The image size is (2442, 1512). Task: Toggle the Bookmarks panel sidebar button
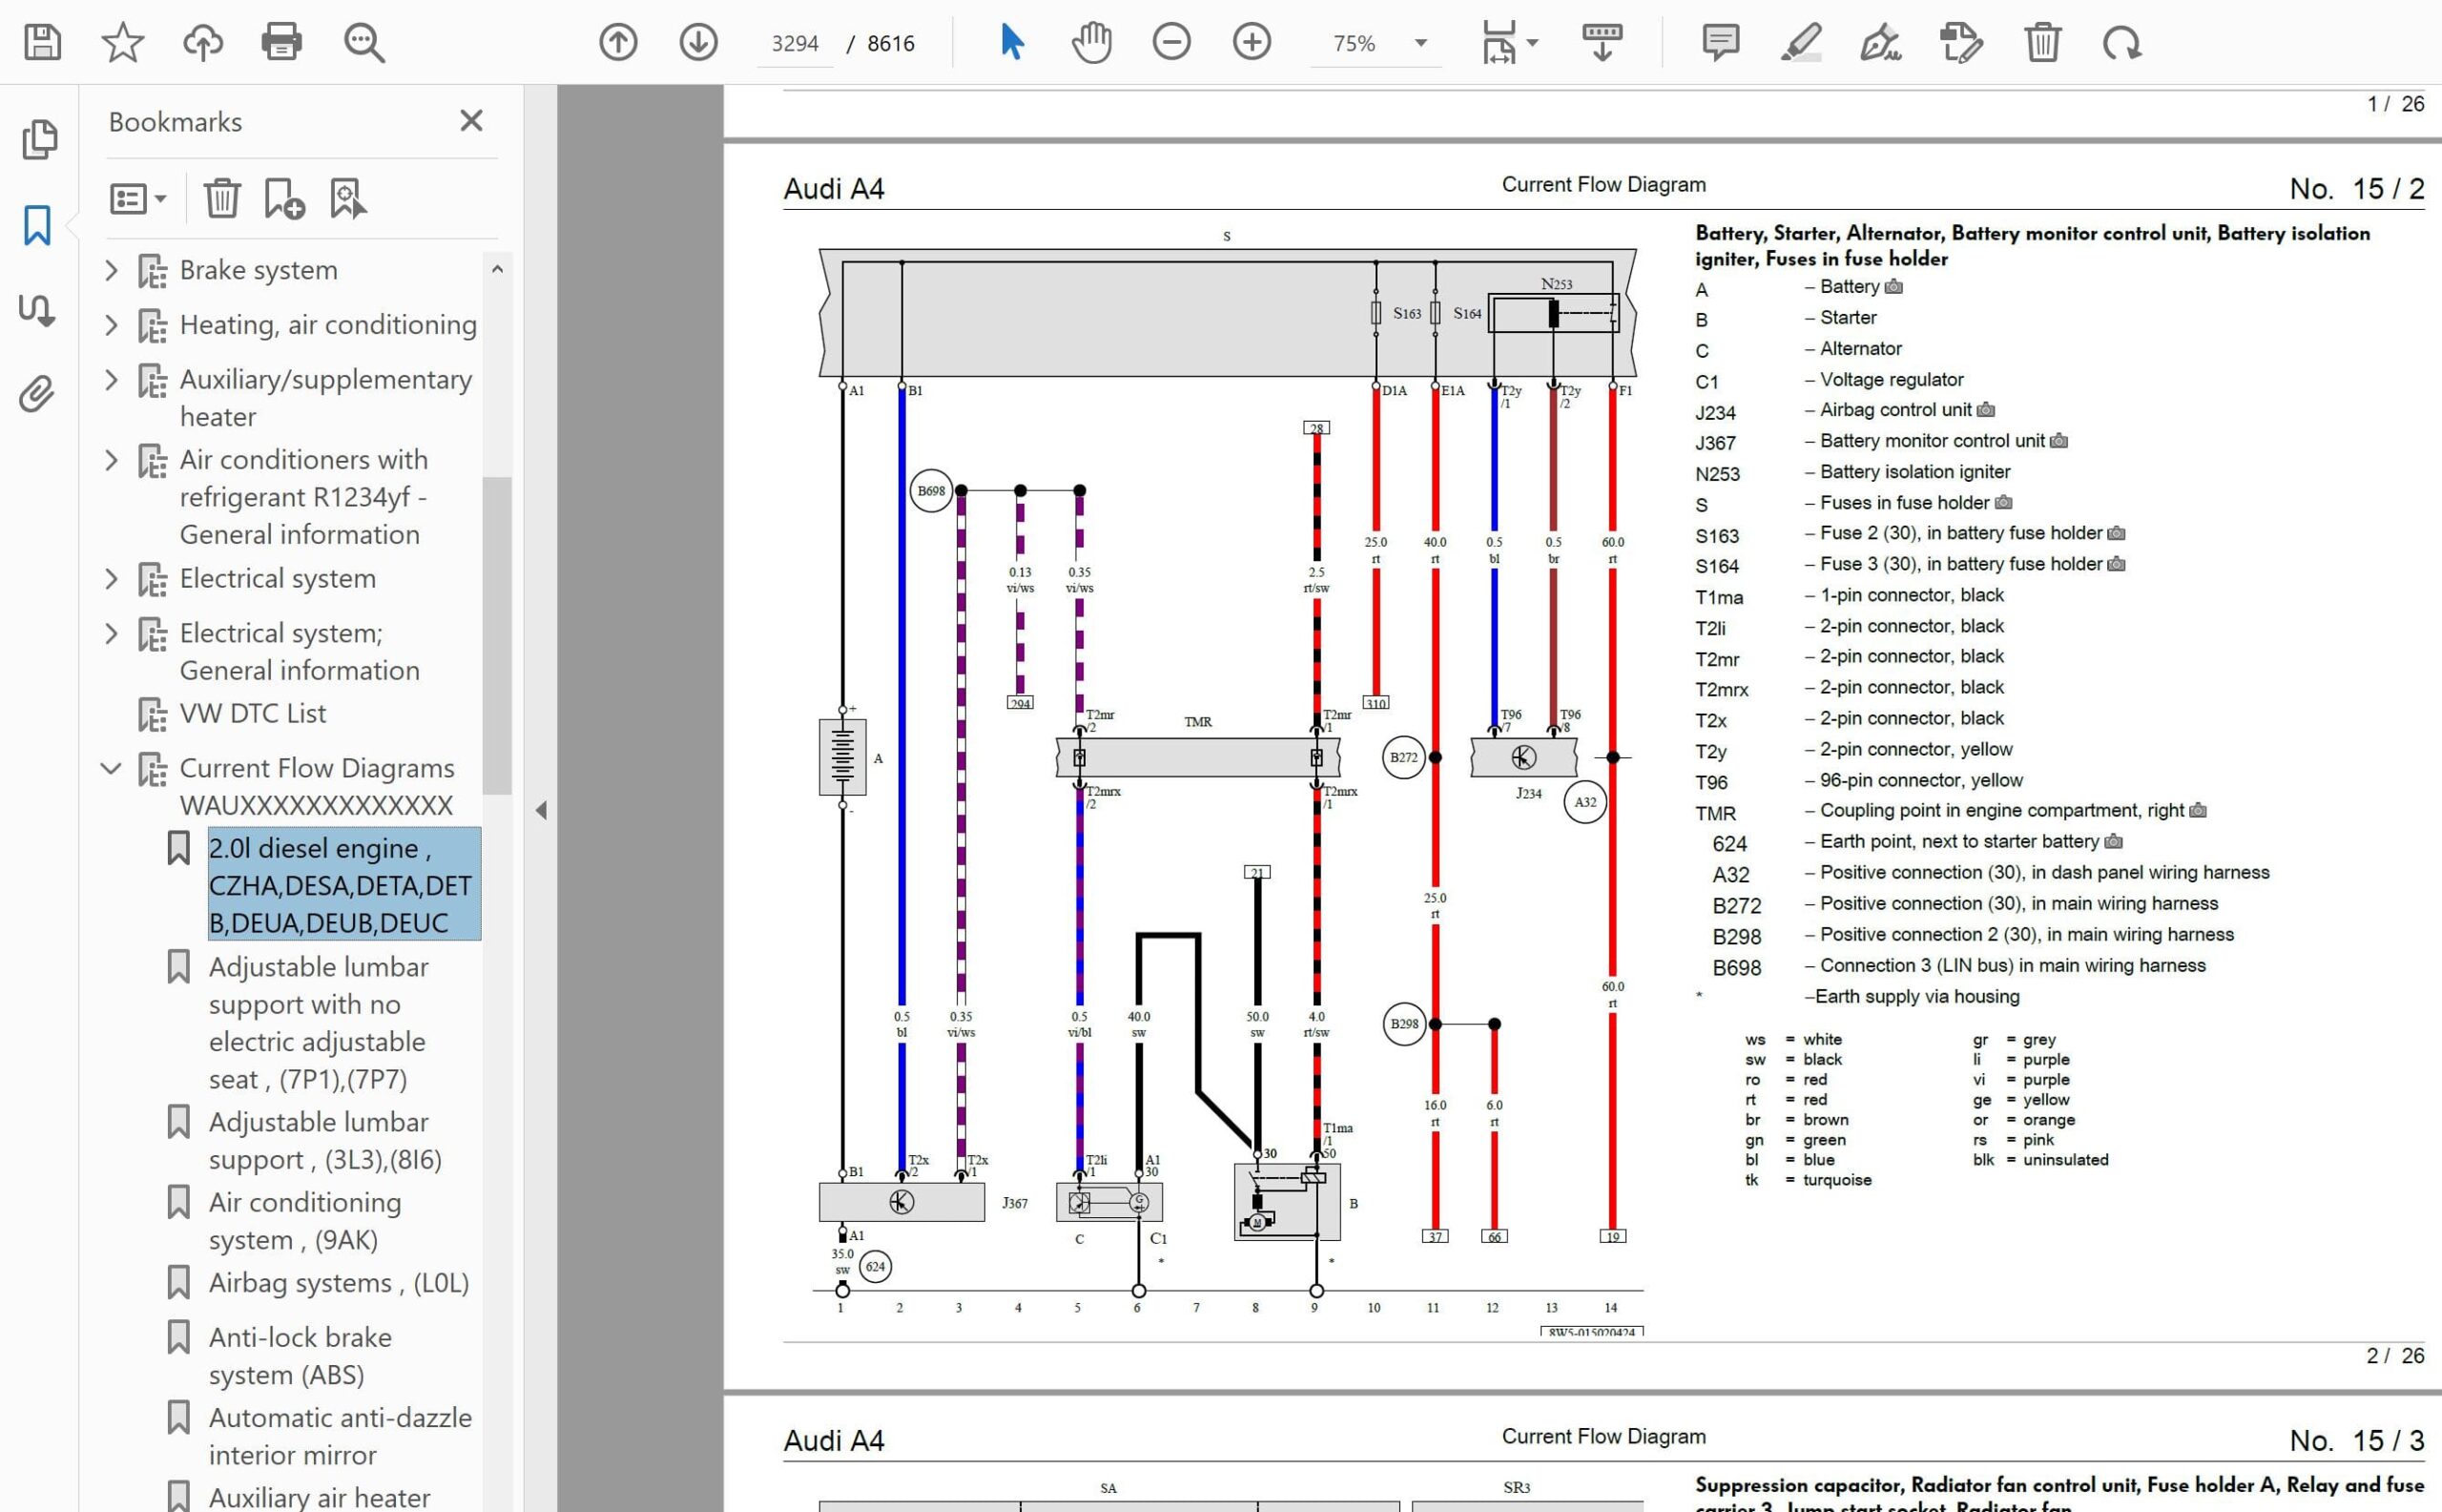37,225
